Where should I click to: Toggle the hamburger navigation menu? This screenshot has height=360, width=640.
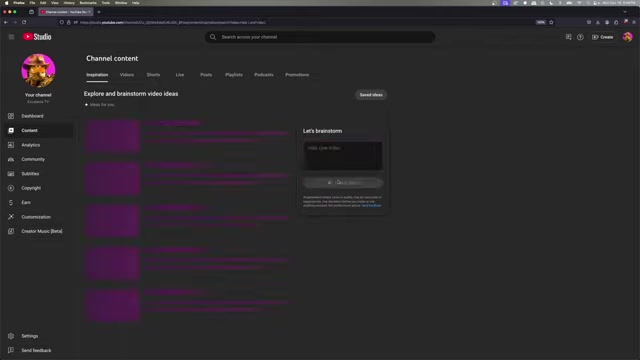[11, 37]
